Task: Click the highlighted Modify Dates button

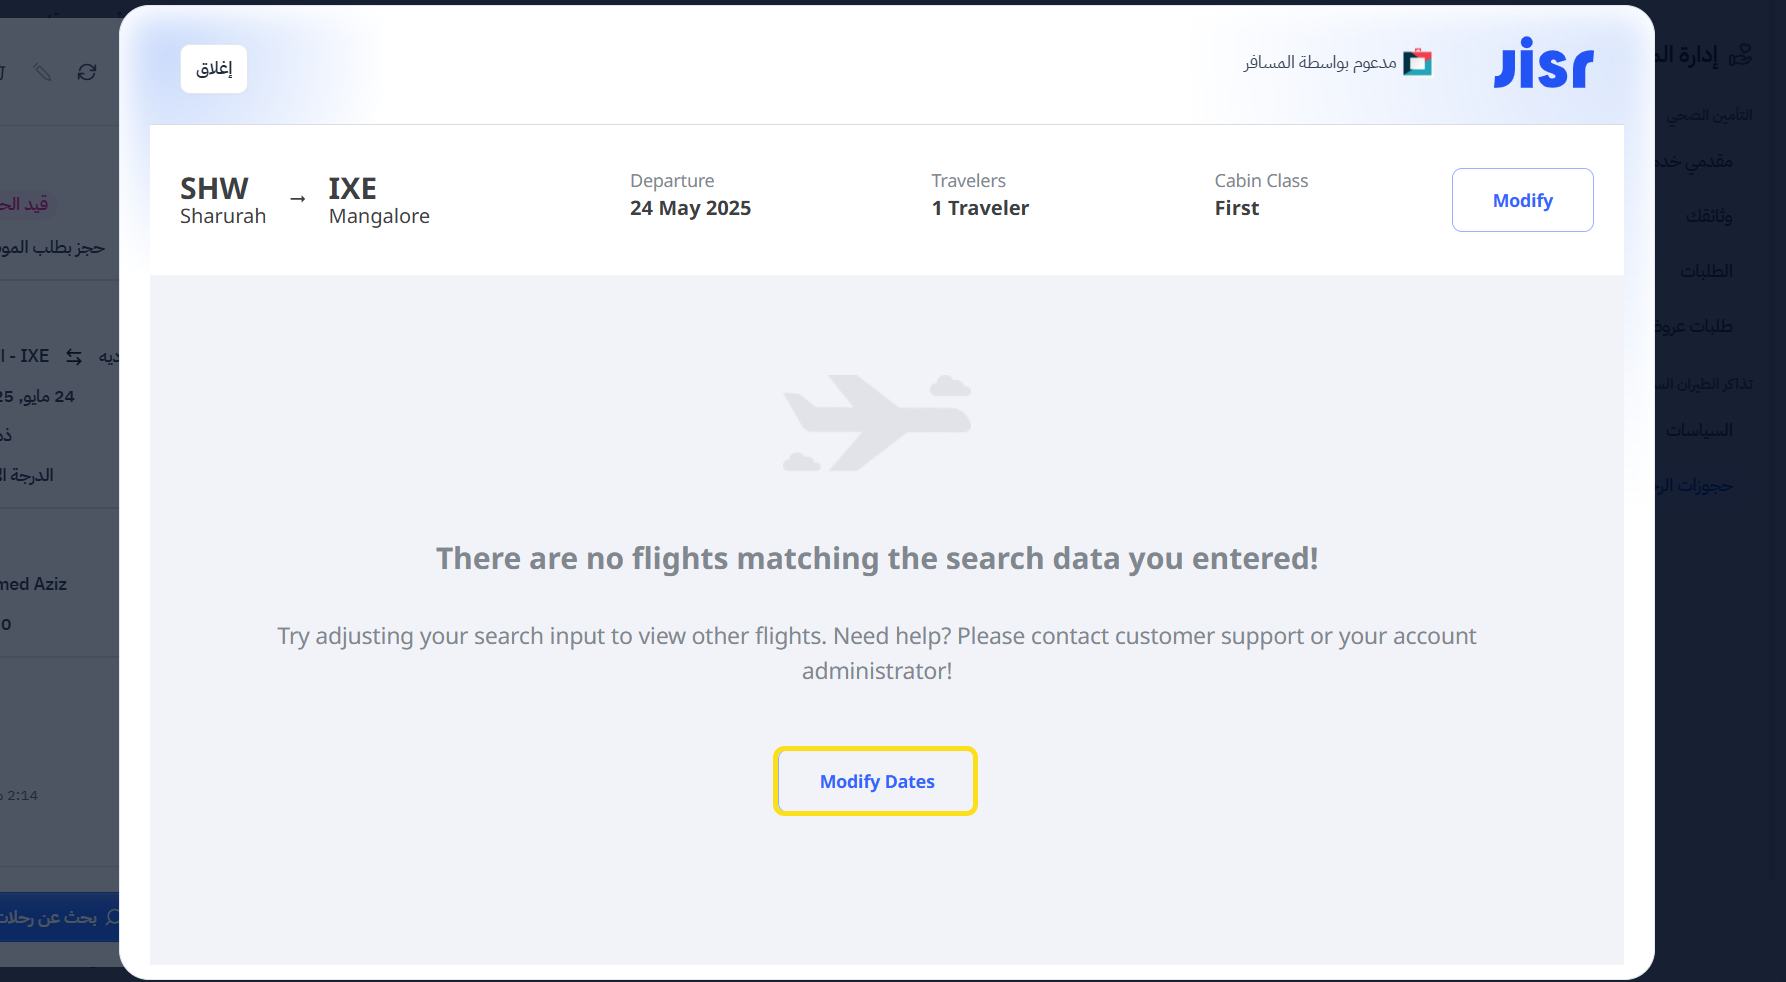Action: (875, 781)
